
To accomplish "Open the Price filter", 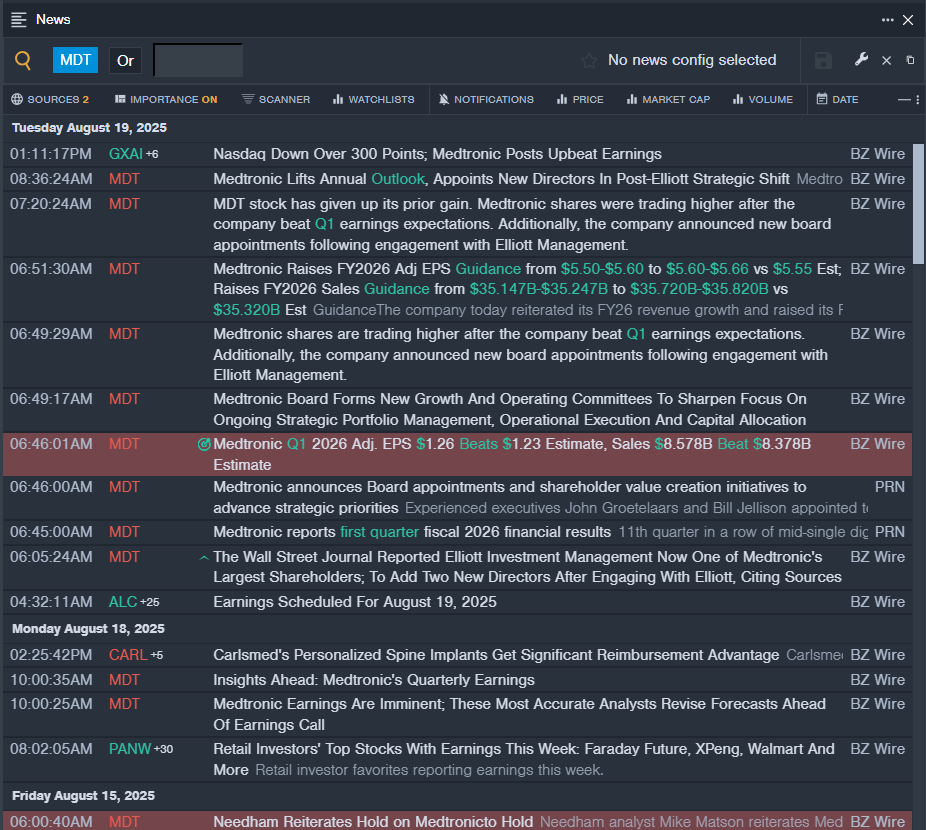I will pyautogui.click(x=580, y=99).
